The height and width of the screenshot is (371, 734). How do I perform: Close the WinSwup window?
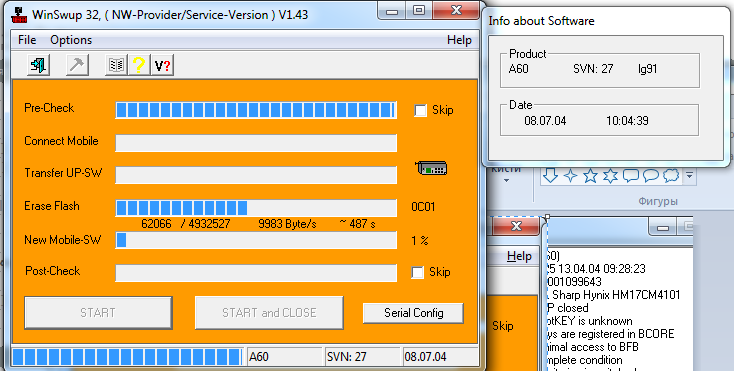point(456,10)
